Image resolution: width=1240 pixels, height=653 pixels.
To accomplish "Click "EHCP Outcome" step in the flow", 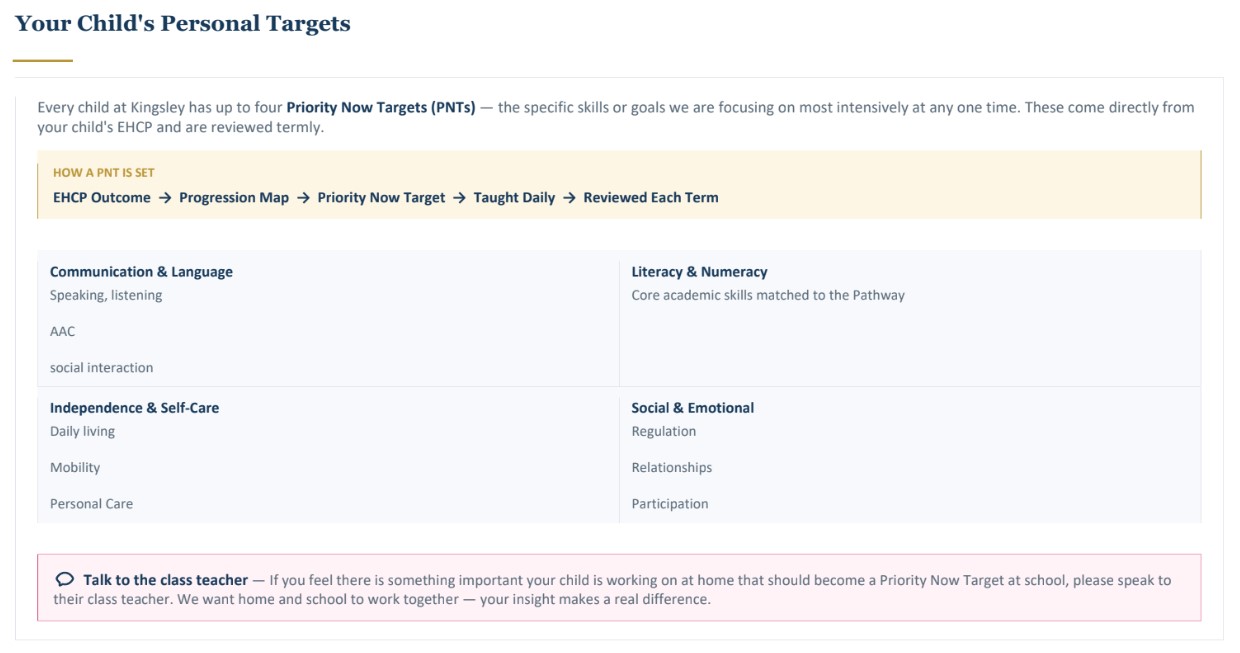I will tap(102, 197).
